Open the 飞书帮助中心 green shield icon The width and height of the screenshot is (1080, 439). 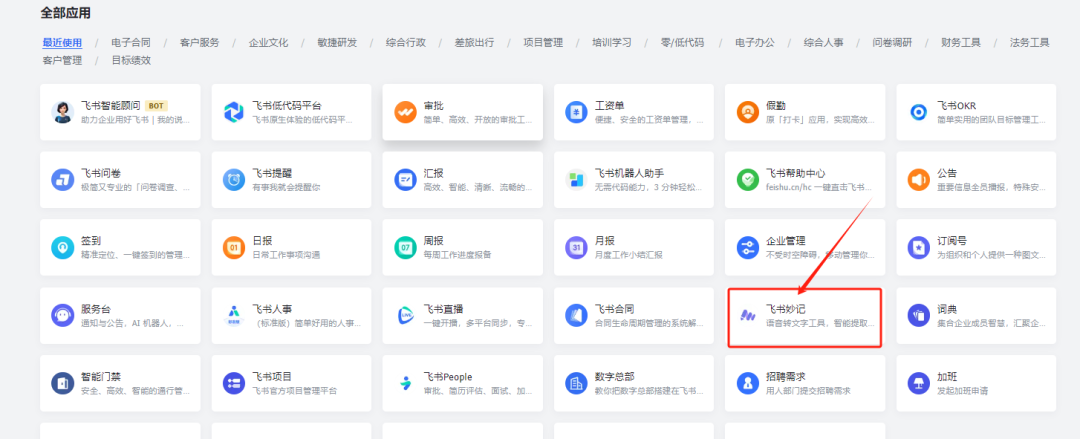[747, 179]
